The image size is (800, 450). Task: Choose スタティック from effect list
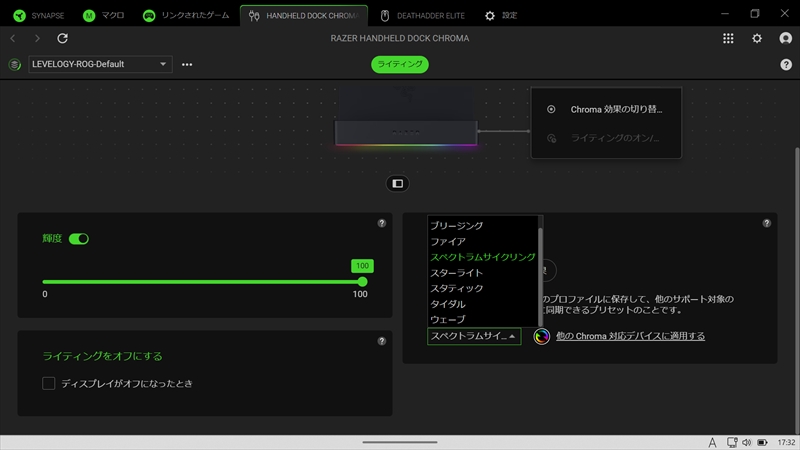(x=456, y=288)
